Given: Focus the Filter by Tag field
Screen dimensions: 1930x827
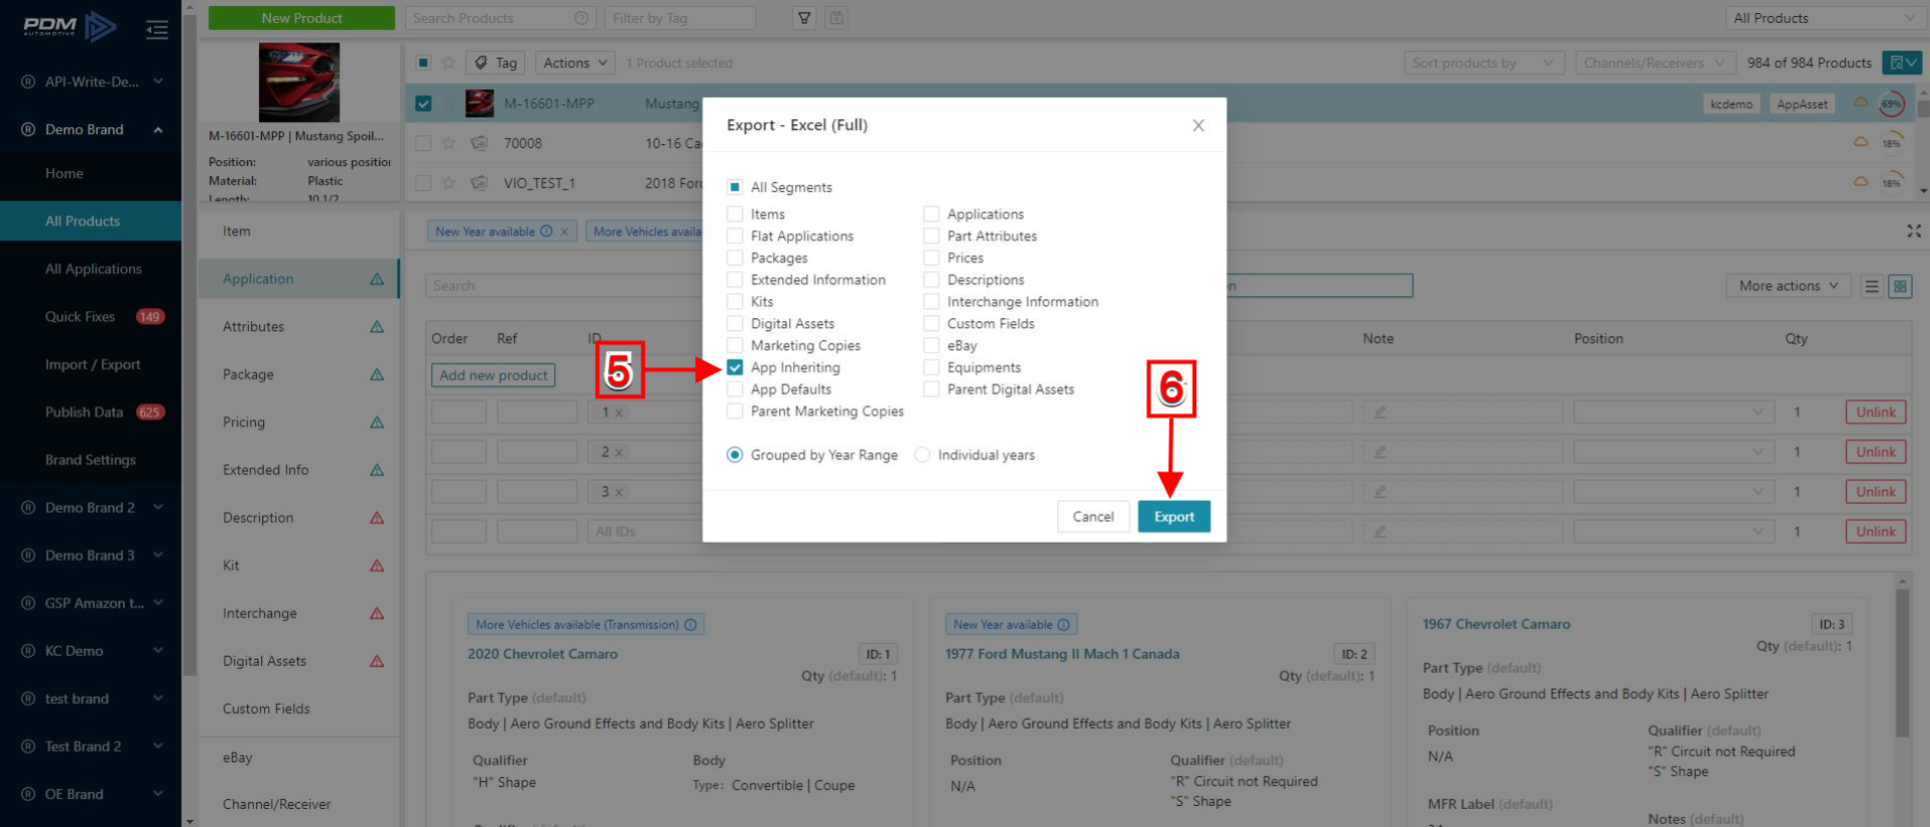Looking at the screenshot, I should tap(680, 18).
